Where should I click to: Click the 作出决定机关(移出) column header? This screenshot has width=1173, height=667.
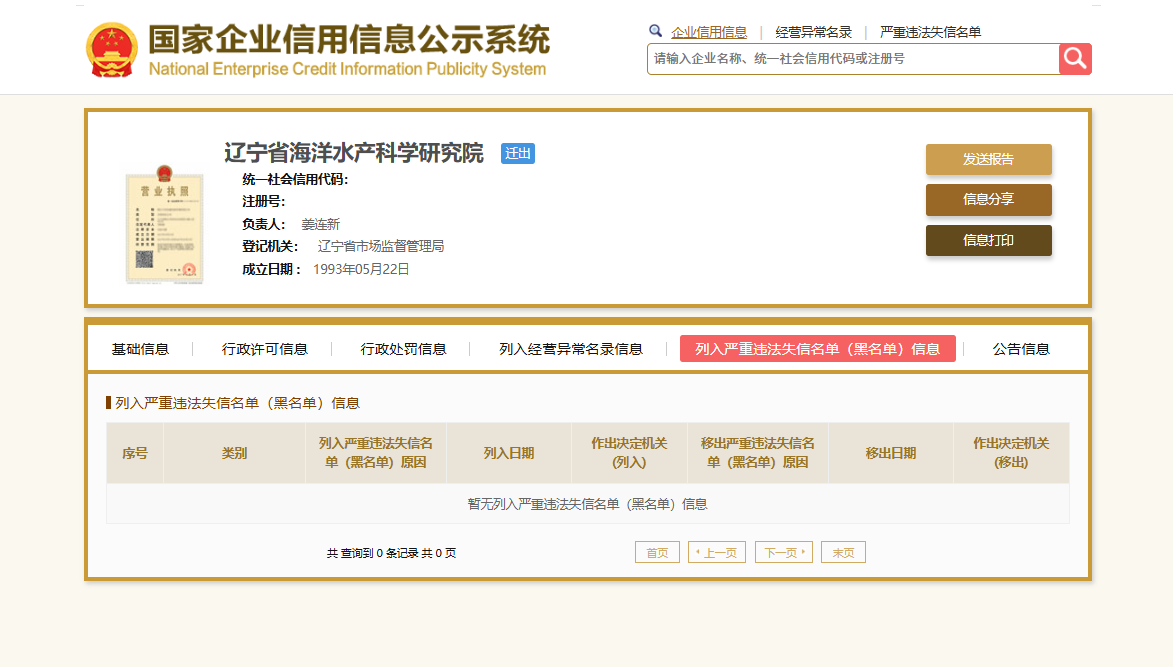1011,453
